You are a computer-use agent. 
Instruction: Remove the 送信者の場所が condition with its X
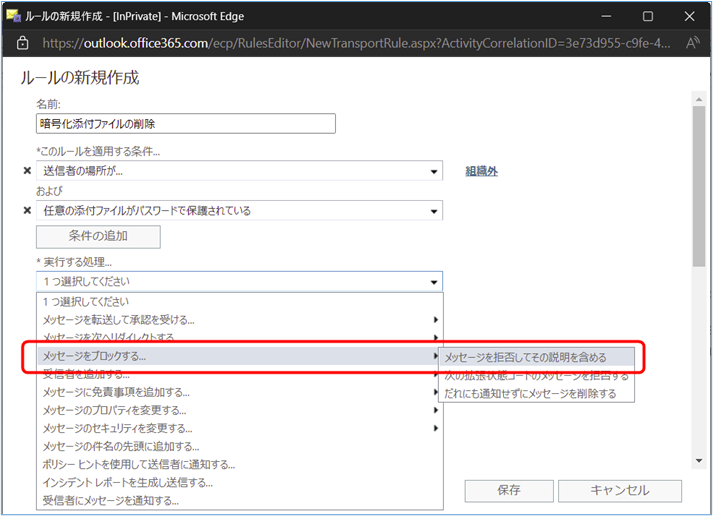(27, 170)
